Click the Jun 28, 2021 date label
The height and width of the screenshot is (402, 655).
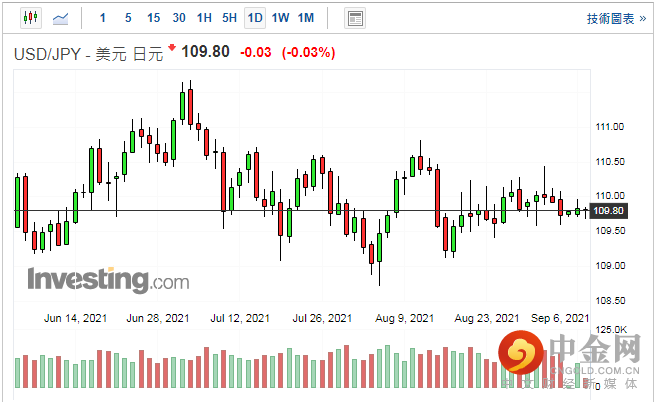click(x=159, y=318)
